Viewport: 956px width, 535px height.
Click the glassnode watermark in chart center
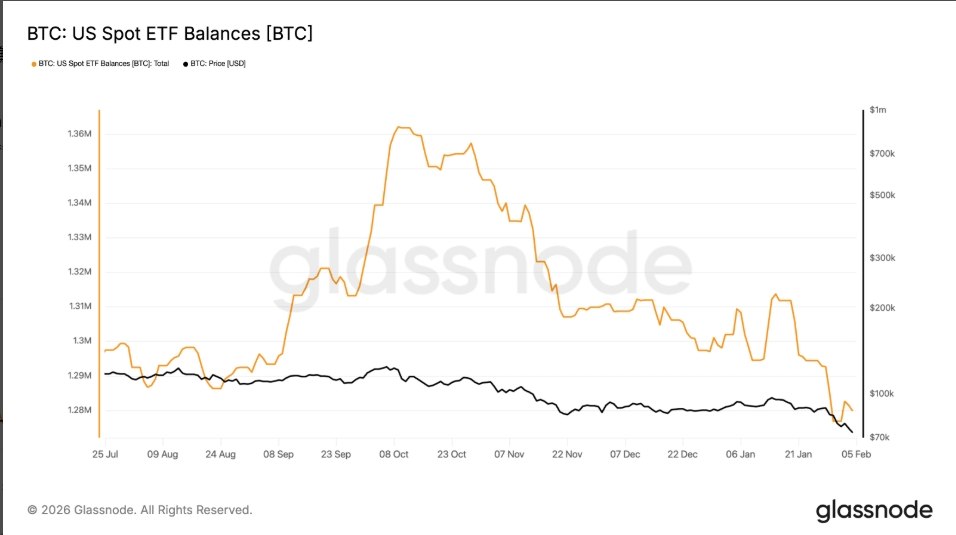pyautogui.click(x=480, y=265)
